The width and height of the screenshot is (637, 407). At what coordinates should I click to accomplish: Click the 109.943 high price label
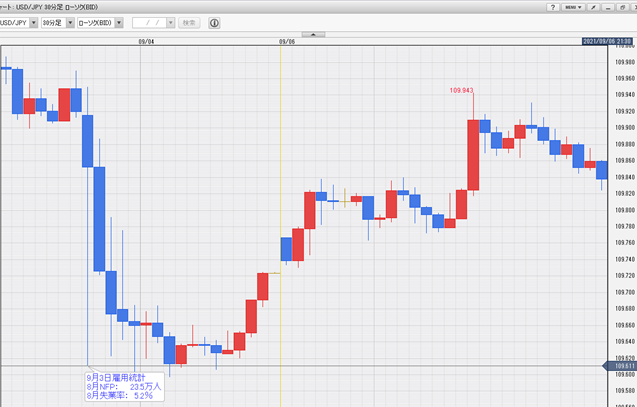point(461,90)
